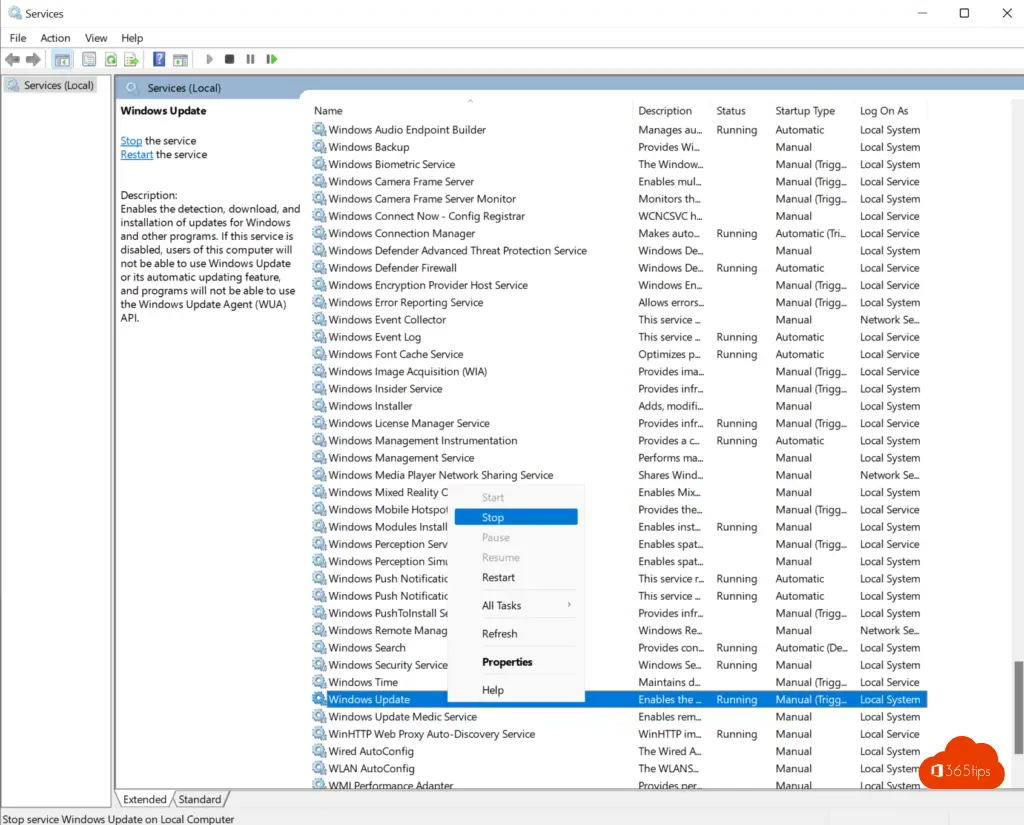
Task: Click the Windows Update gear icon
Action: [319, 699]
